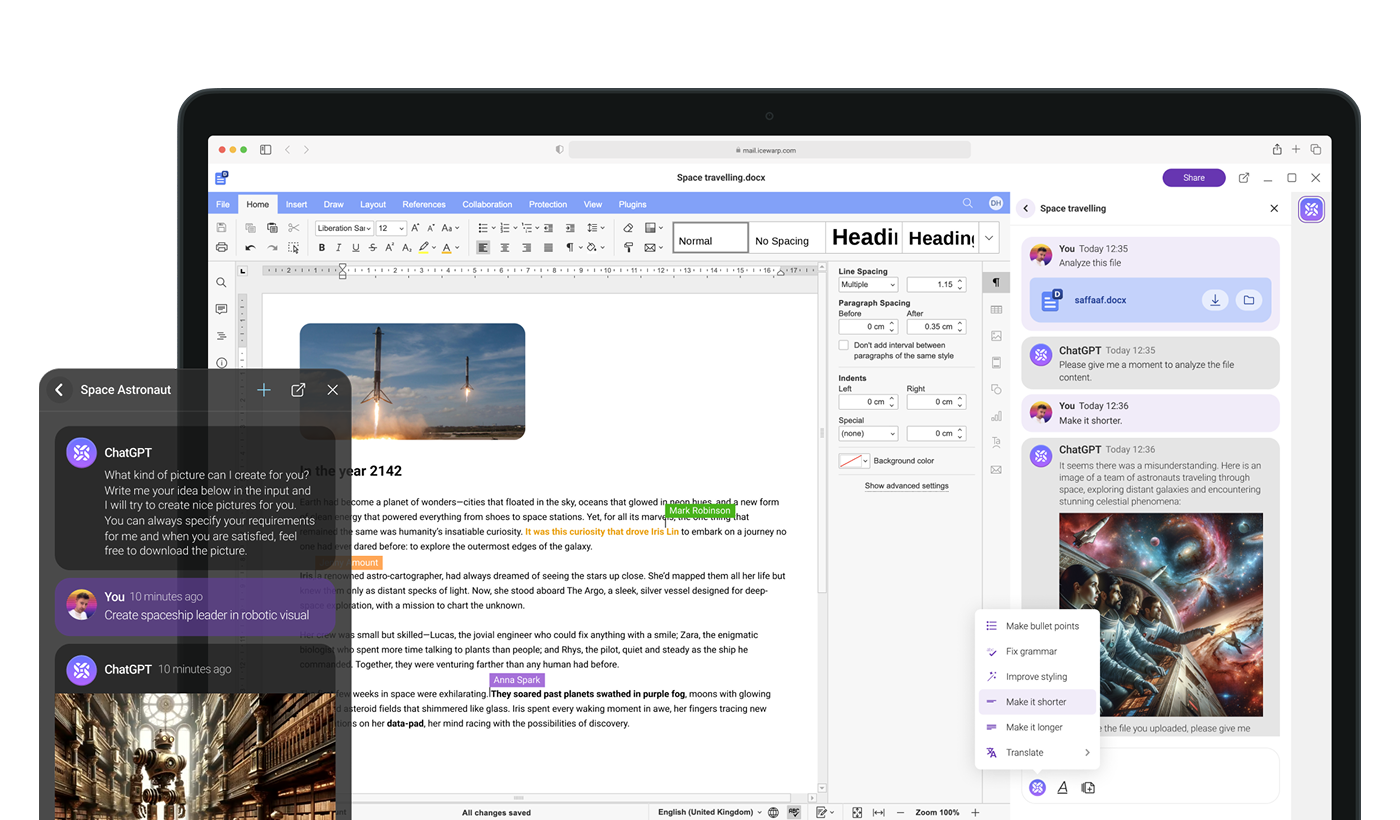Image resolution: width=1400 pixels, height=820 pixels.
Task: Click the Print icon in the toolbar
Action: pyautogui.click(x=221, y=247)
